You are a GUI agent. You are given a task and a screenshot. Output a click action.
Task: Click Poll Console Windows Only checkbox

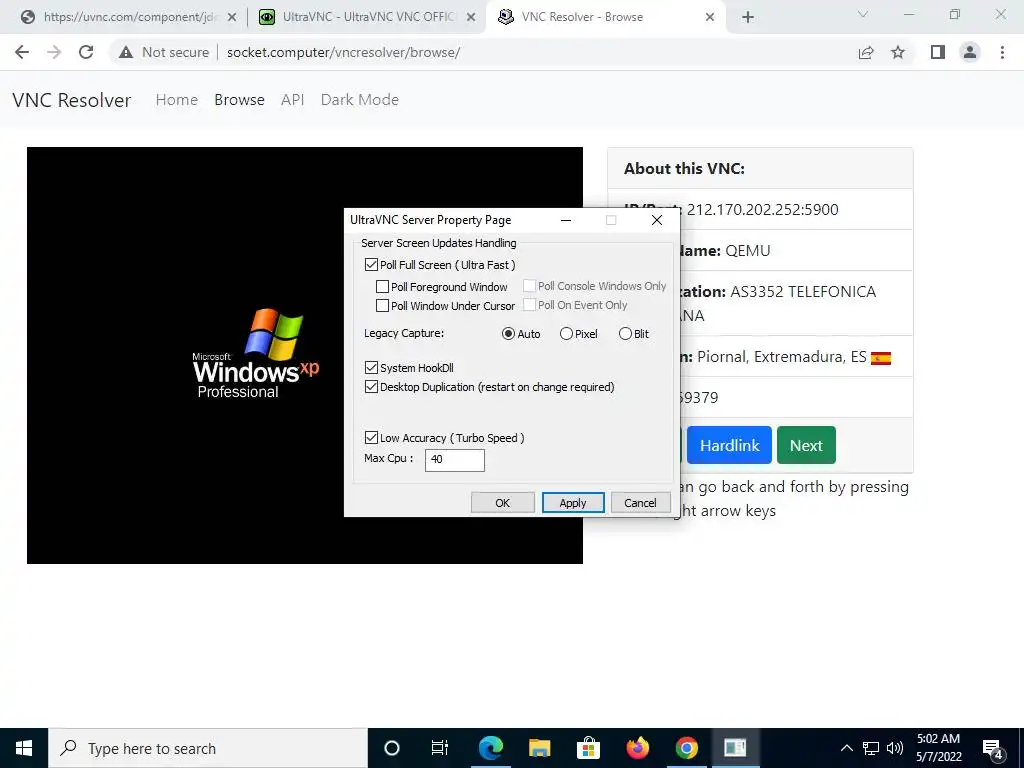coord(530,286)
